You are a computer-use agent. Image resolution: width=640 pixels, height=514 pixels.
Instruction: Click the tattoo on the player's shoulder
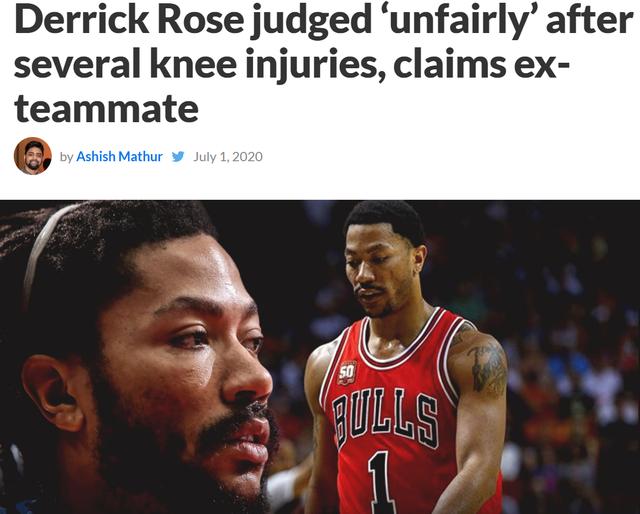(487, 365)
